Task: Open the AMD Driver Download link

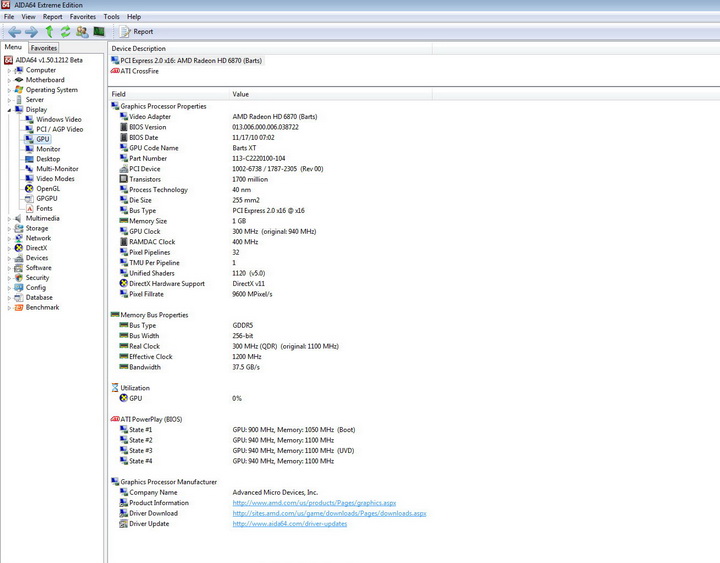Action: click(x=329, y=513)
